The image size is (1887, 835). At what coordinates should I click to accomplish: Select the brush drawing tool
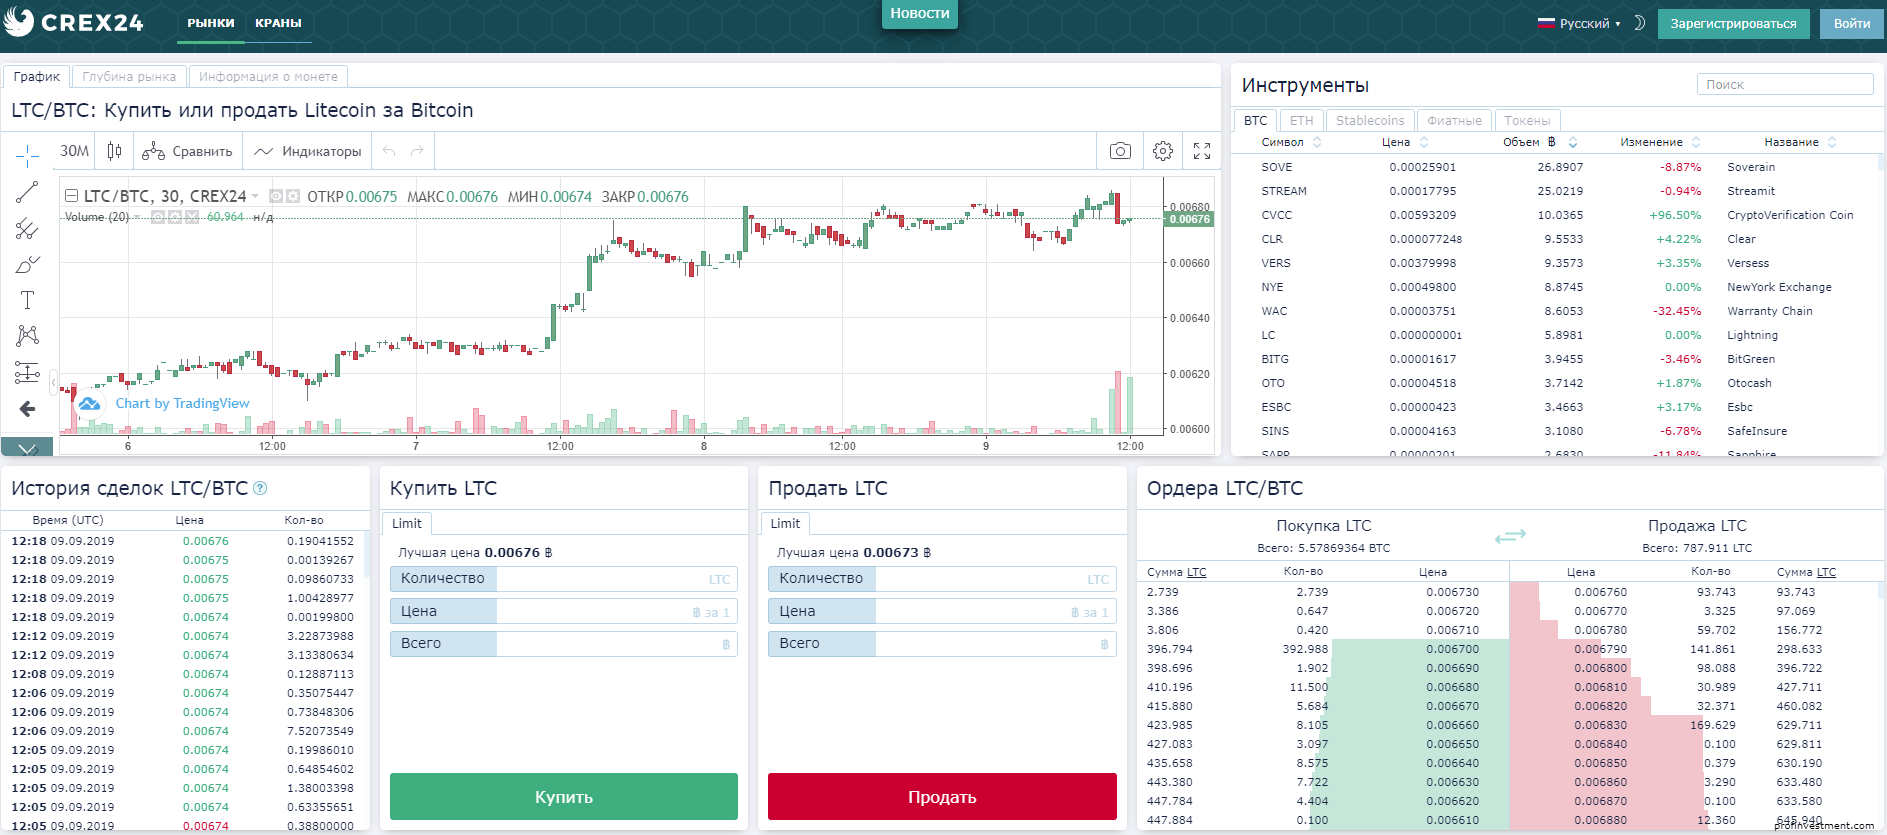(27, 265)
